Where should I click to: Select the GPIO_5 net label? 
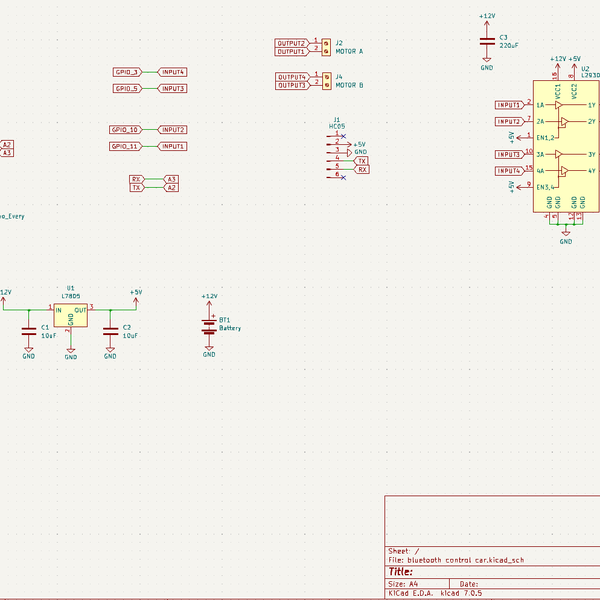127,89
